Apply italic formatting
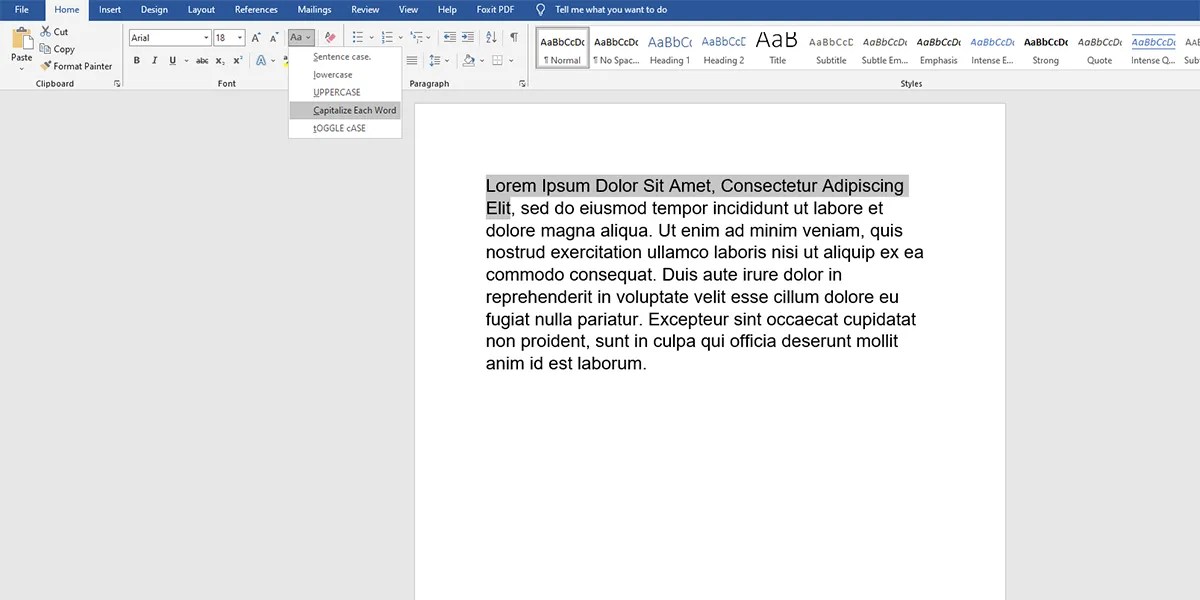Viewport: 1200px width, 600px height. tap(154, 60)
